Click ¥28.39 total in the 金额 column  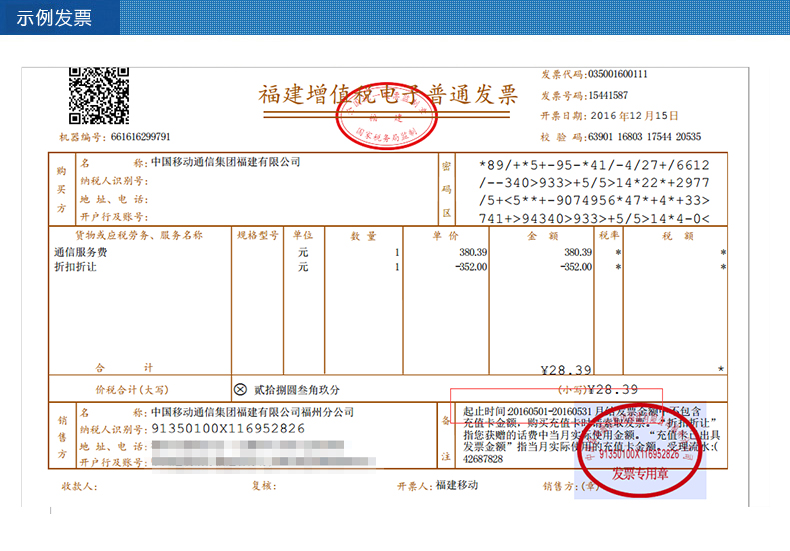tap(566, 370)
